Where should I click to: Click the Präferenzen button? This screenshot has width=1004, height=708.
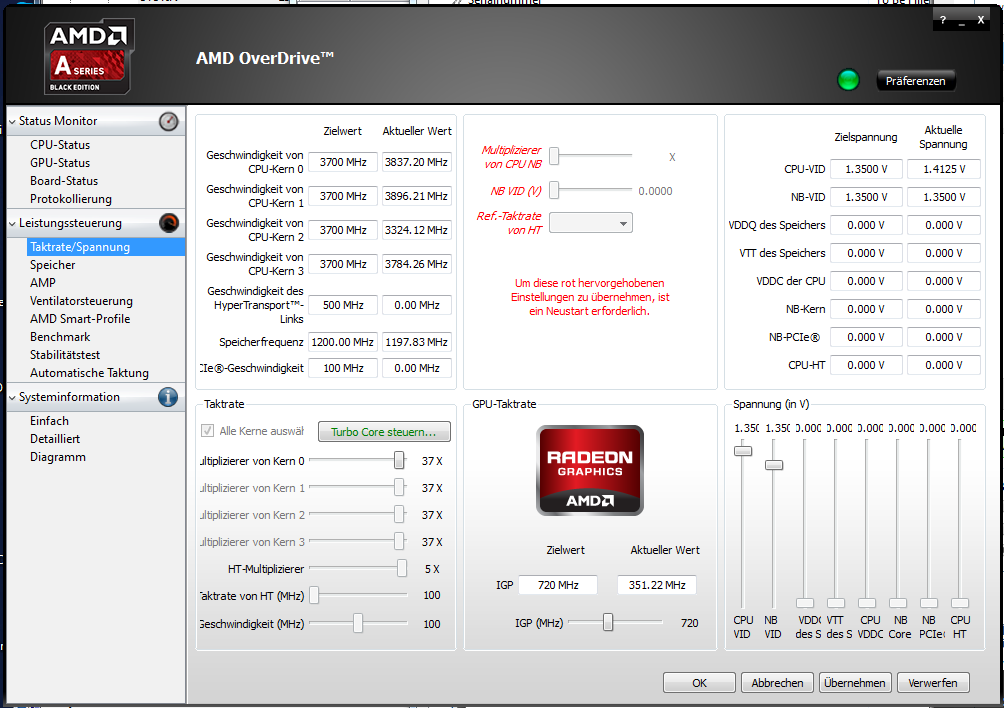[915, 81]
